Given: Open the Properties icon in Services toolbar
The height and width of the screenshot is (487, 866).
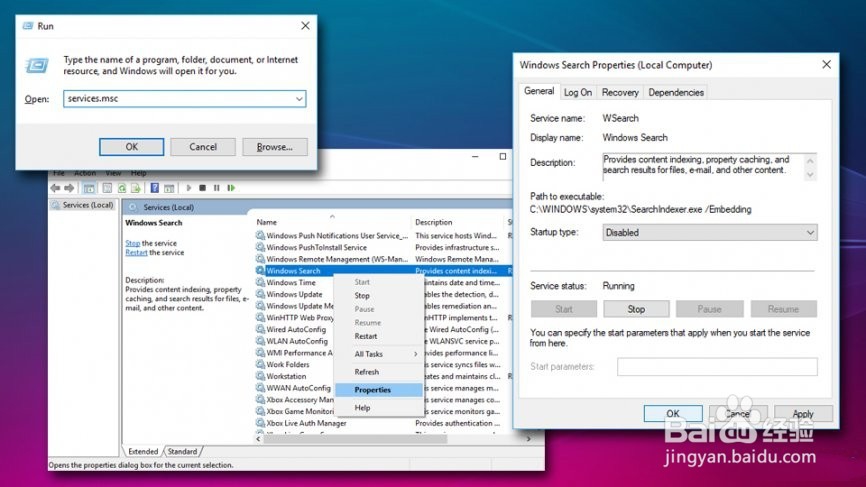Looking at the screenshot, I should tap(107, 188).
